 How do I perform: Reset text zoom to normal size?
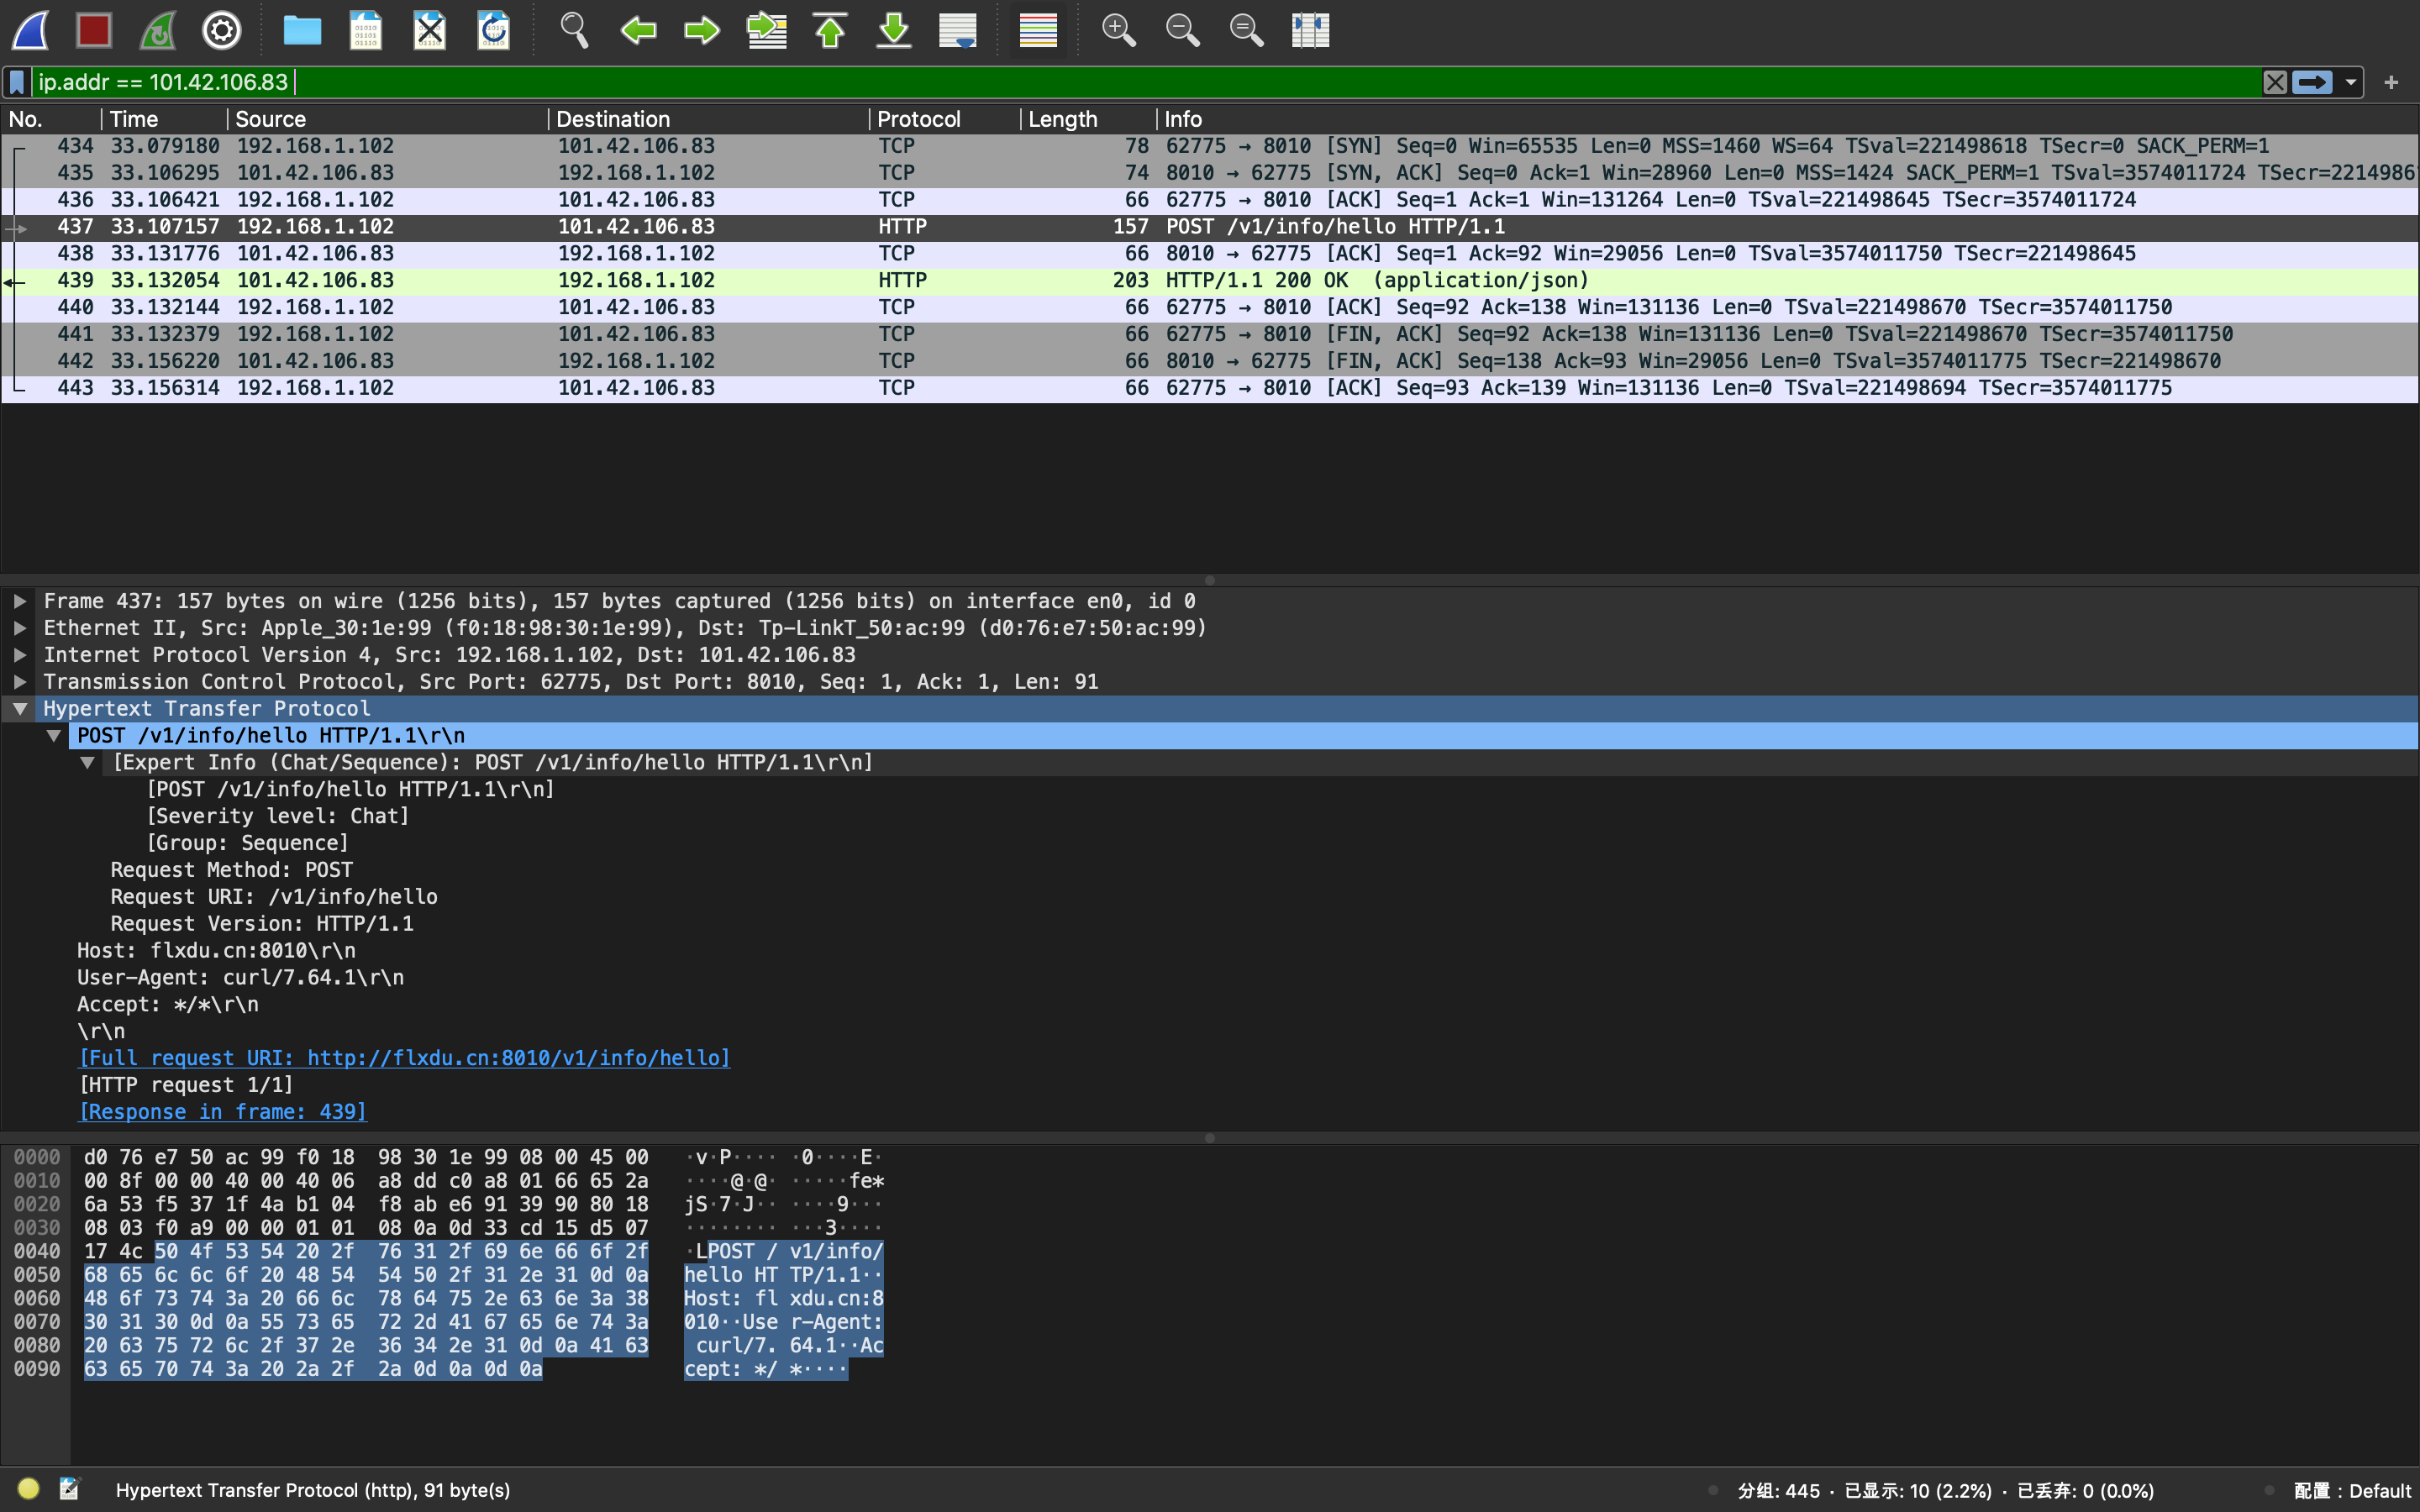coord(1246,30)
